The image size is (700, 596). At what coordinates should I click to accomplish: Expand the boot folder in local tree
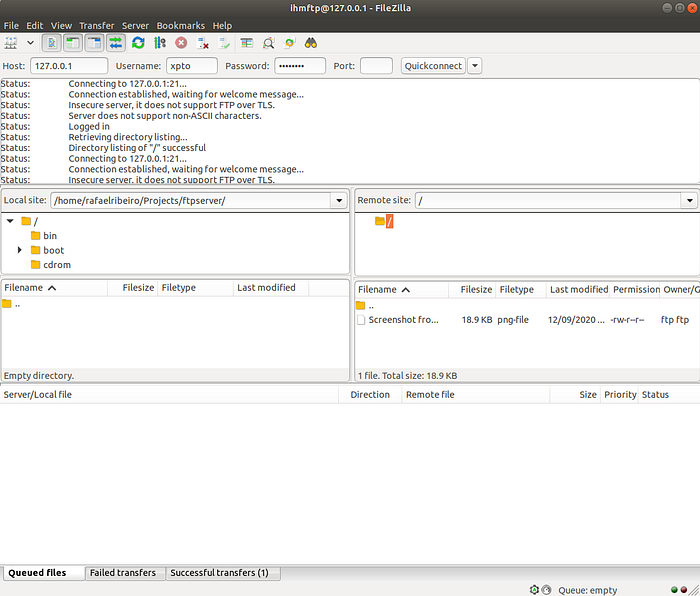[19, 250]
